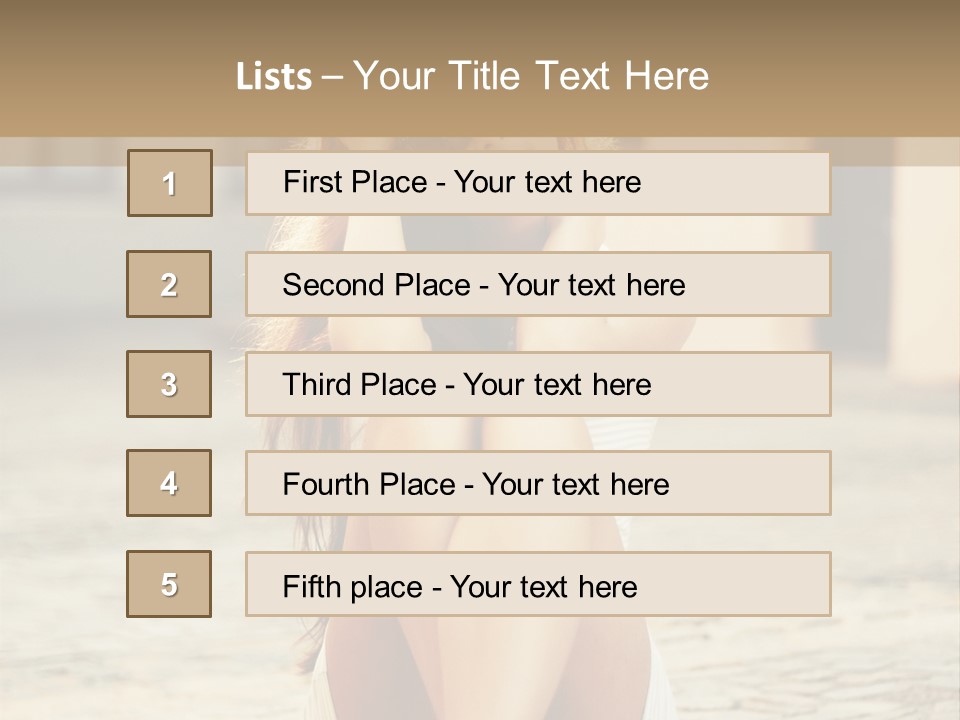Click 'Your text here' in Fifth place box
960x720 pixels.
[543, 586]
